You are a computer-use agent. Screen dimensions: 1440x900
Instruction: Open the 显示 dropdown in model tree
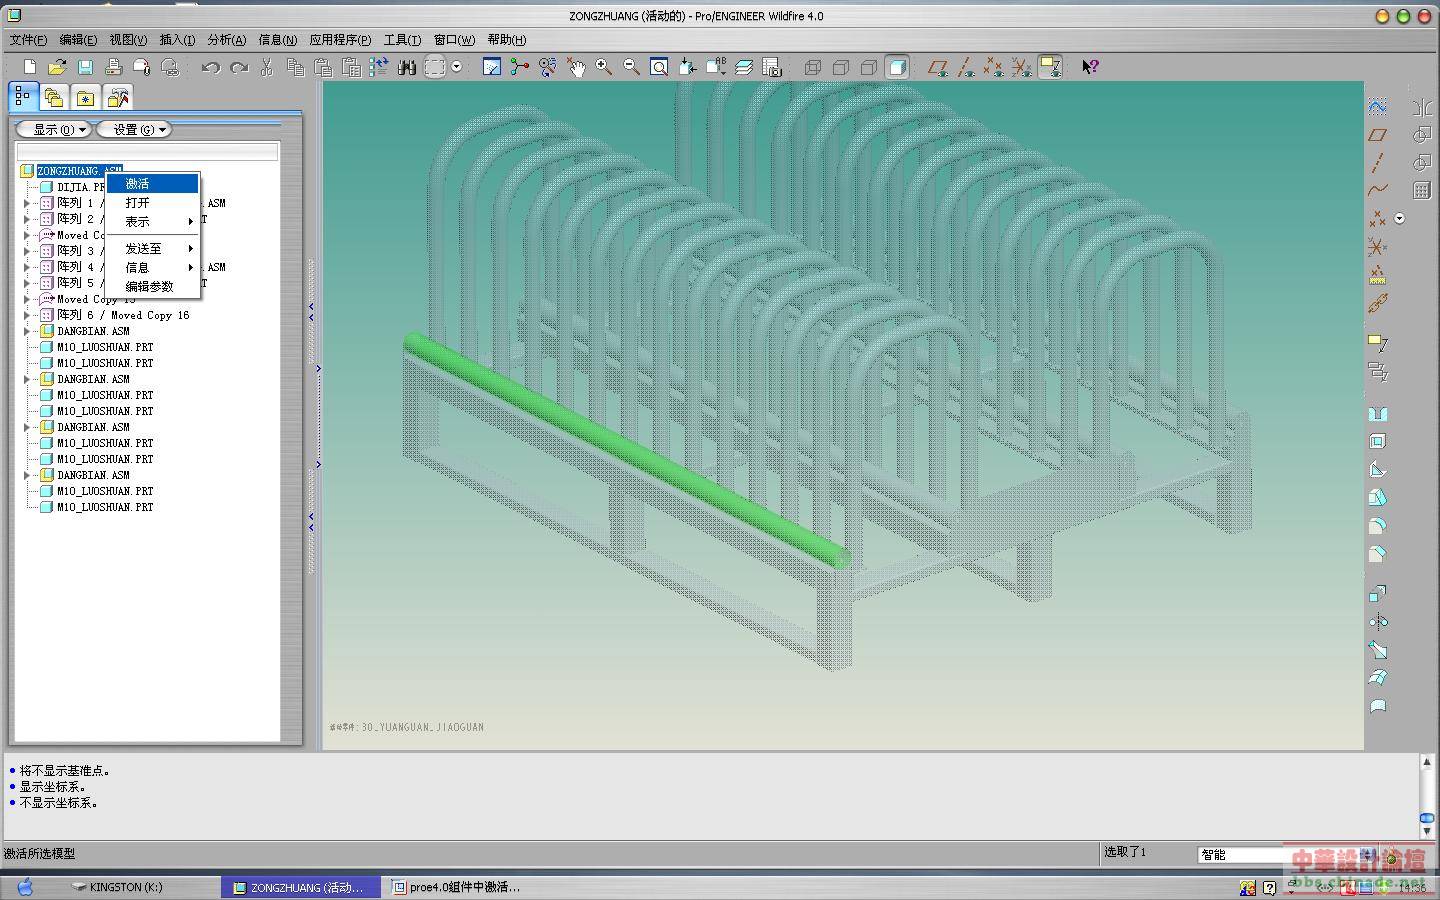click(54, 129)
